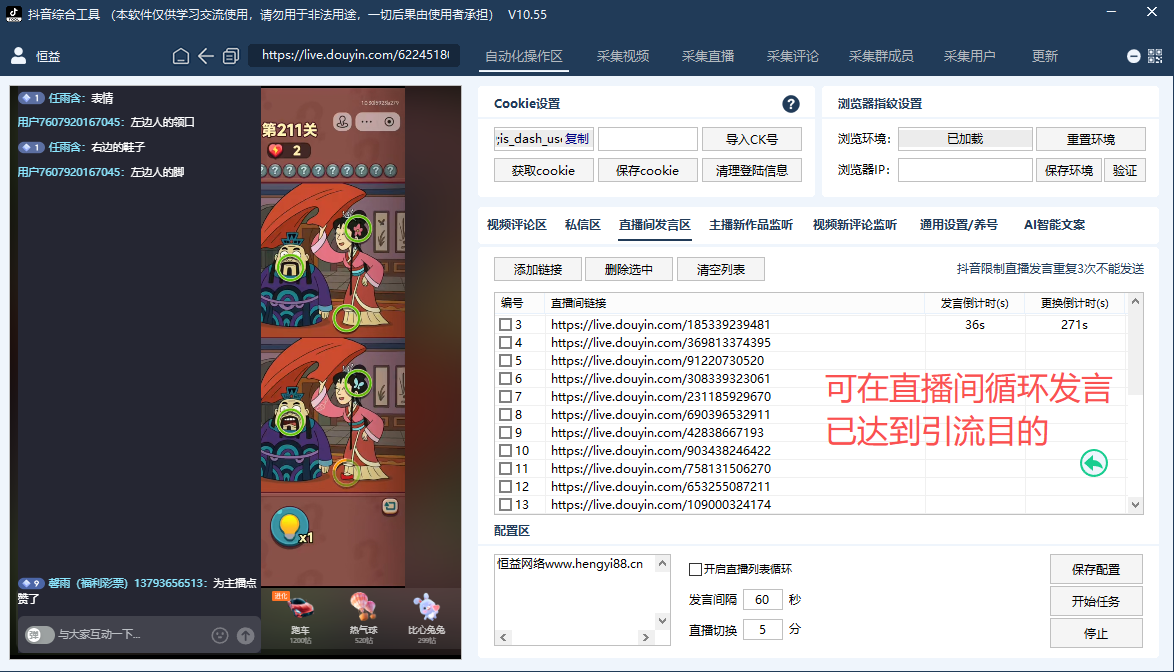Click the 获取cookie button

point(544,171)
